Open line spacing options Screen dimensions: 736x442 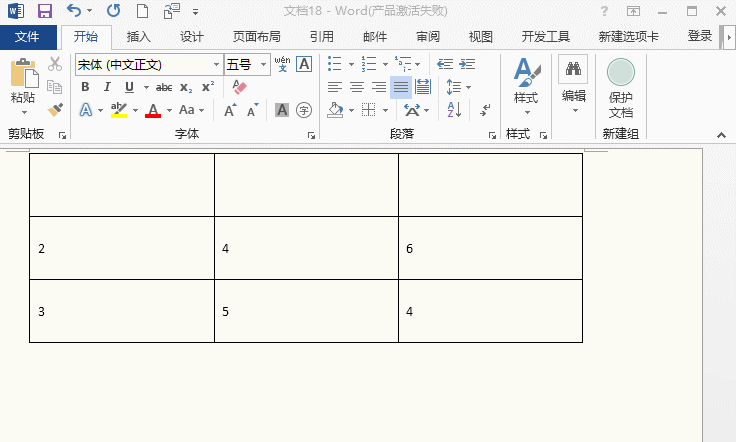[x=459, y=87]
